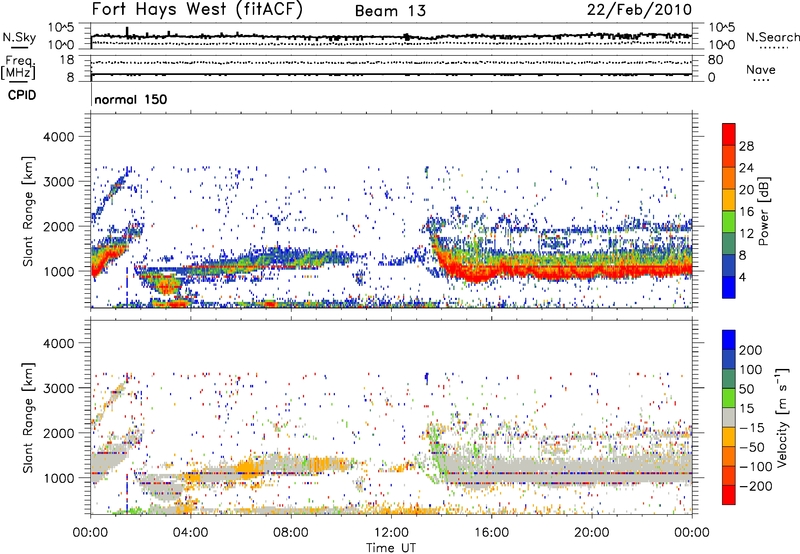Click the '2000' tick in the power panel
This screenshot has height=554, width=800.
click(x=58, y=226)
